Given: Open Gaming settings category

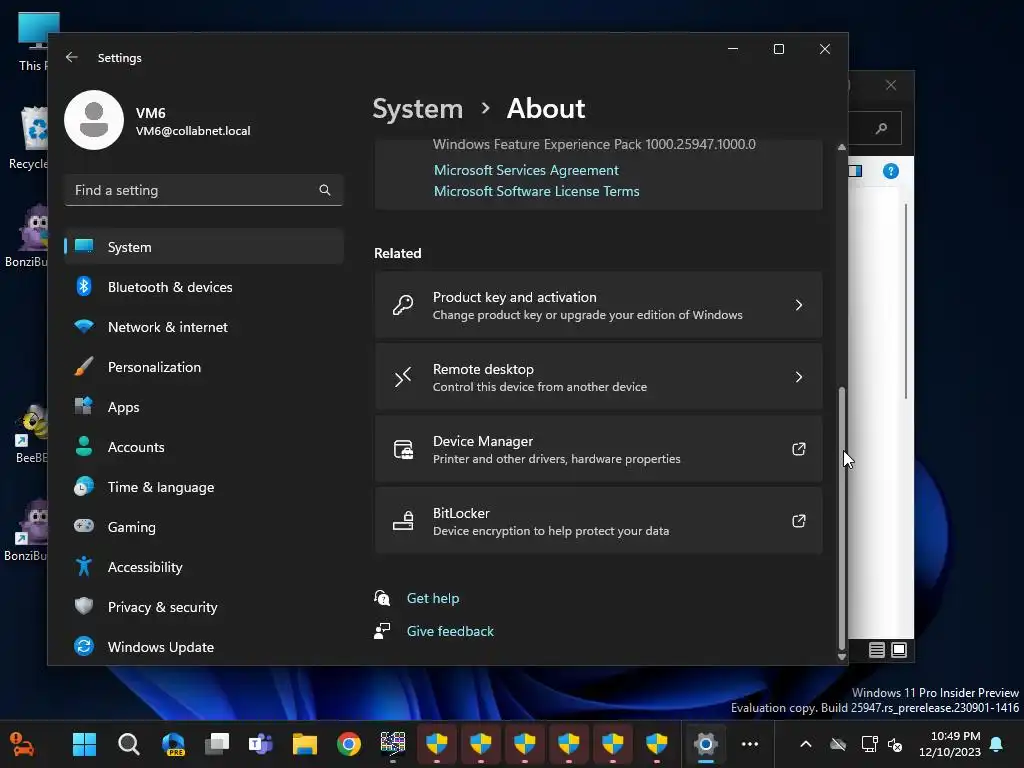Looking at the screenshot, I should [204, 526].
